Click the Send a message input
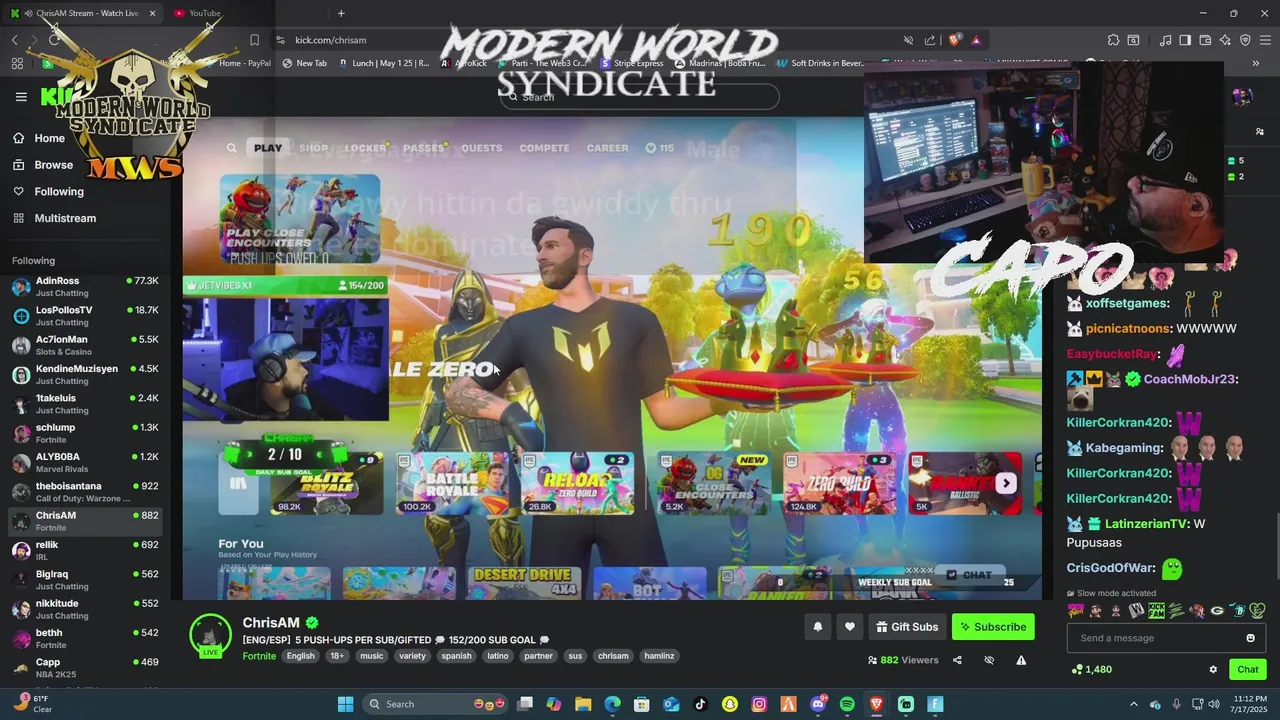The height and width of the screenshot is (720, 1280). 1167,638
